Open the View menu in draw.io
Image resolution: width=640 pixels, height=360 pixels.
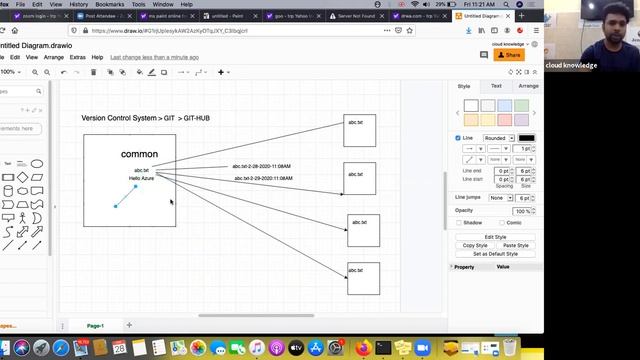(x=32, y=58)
